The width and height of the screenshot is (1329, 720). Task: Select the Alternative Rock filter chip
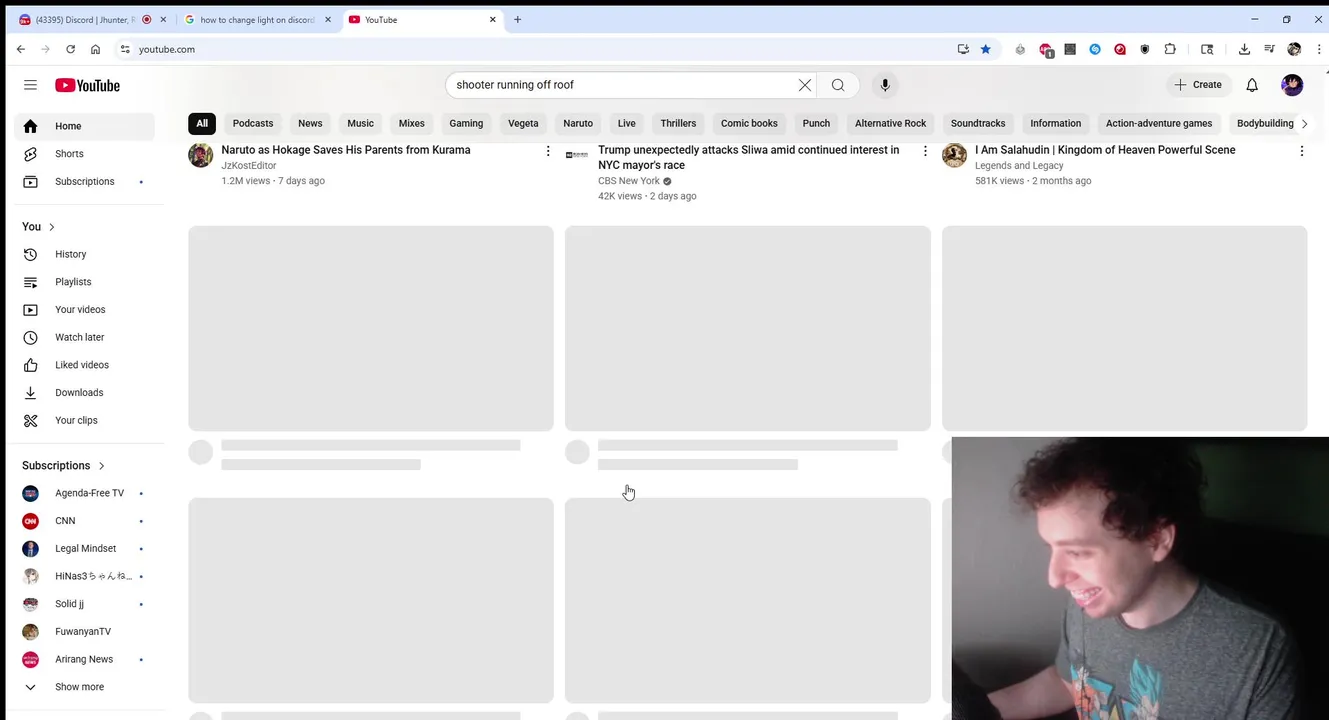[890, 123]
